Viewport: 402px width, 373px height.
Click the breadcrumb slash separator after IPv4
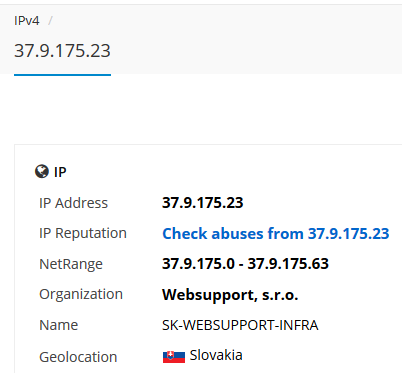[50, 21]
